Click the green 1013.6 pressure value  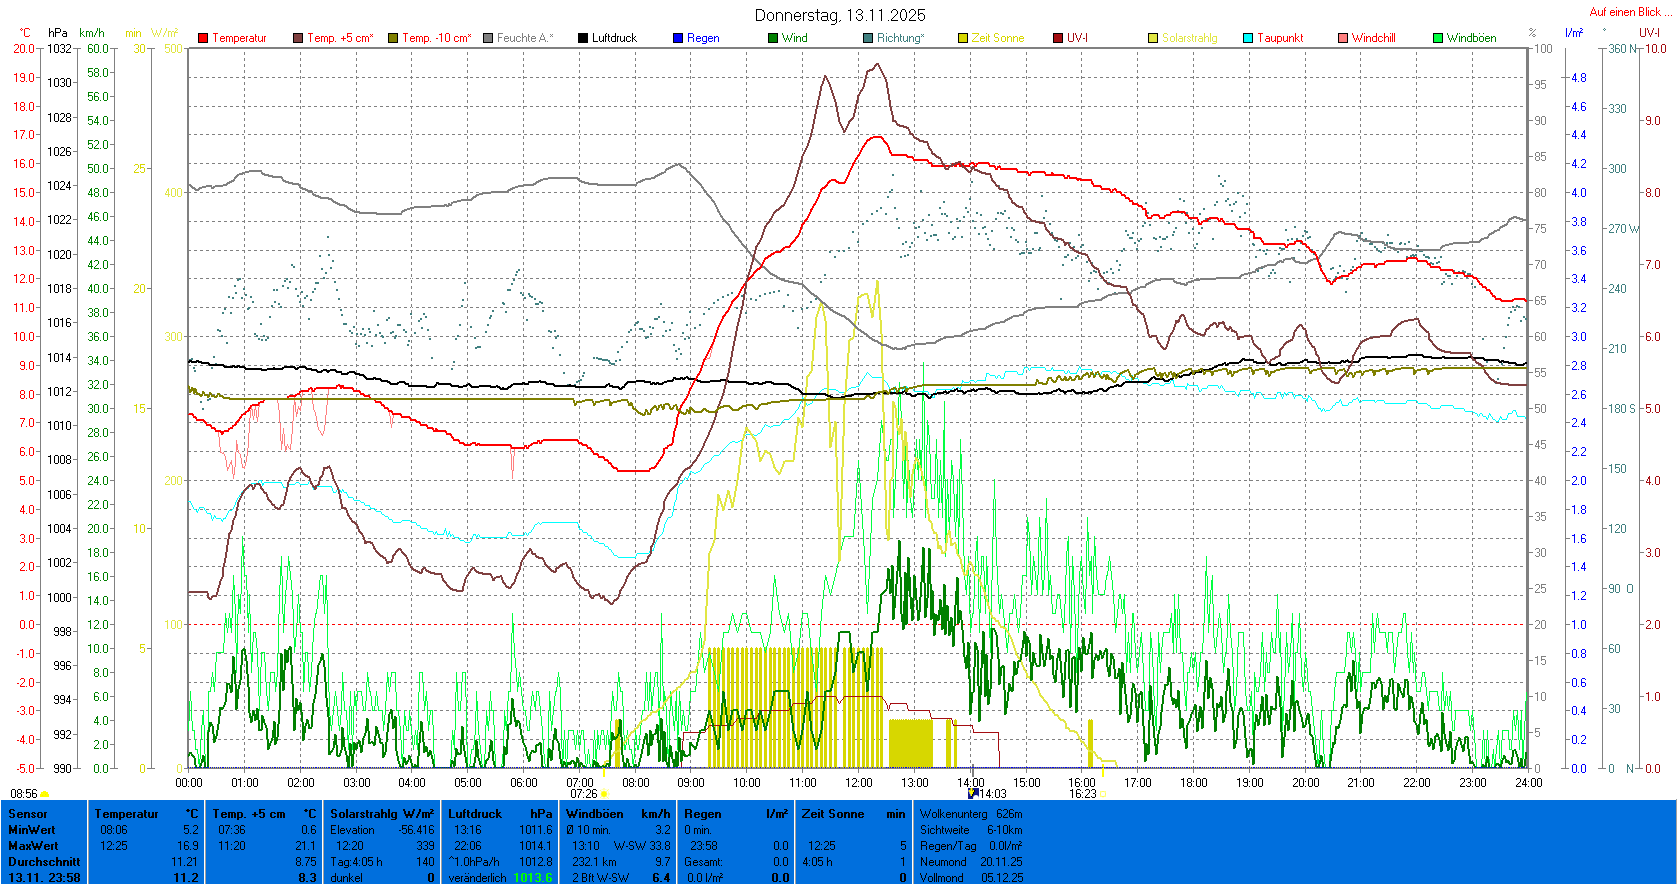[532, 877]
